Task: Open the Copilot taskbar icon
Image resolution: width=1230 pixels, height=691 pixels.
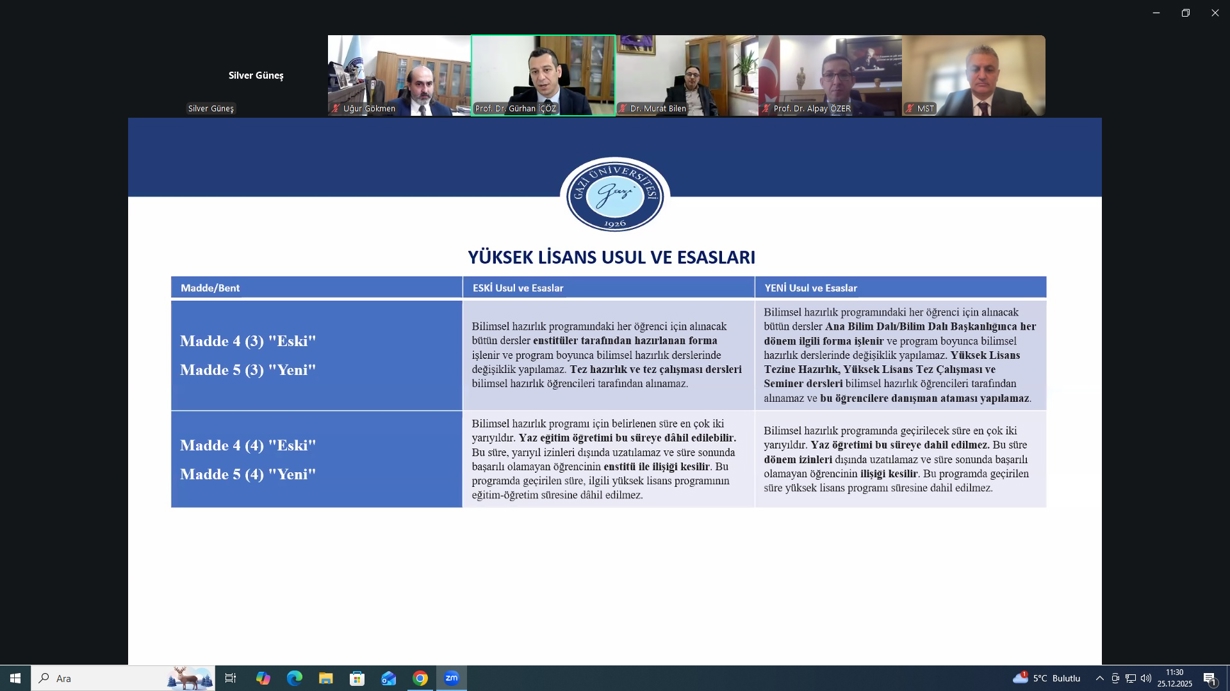Action: [x=262, y=678]
